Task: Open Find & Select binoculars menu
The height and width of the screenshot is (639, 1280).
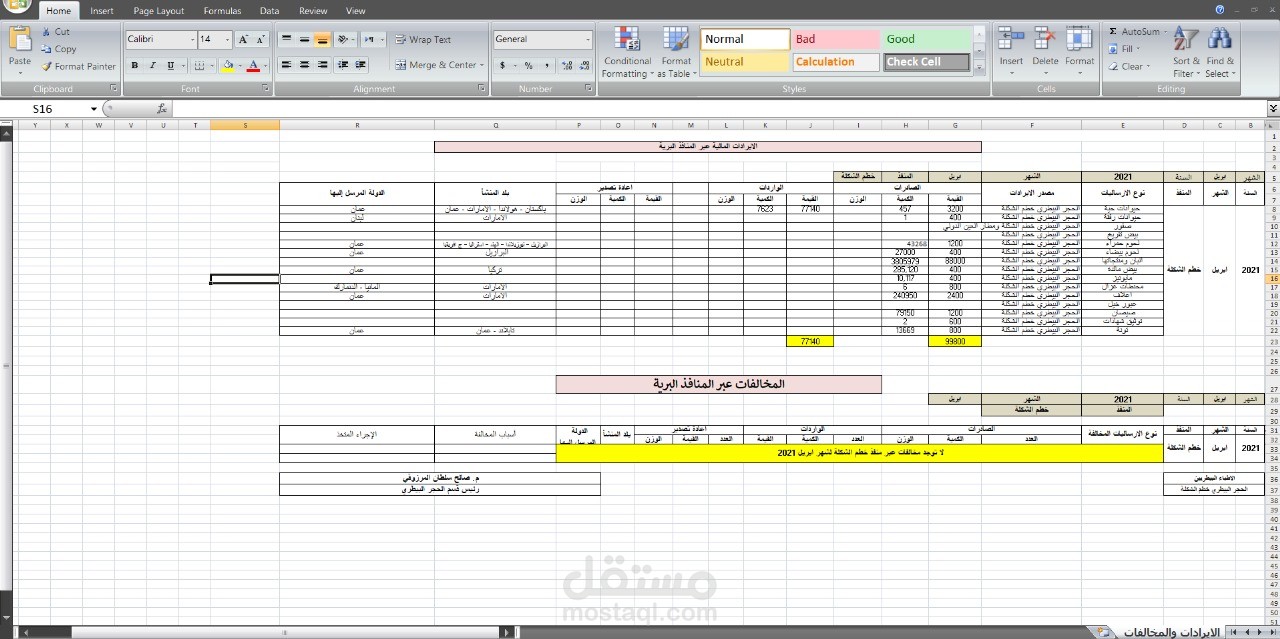Action: pos(1220,53)
